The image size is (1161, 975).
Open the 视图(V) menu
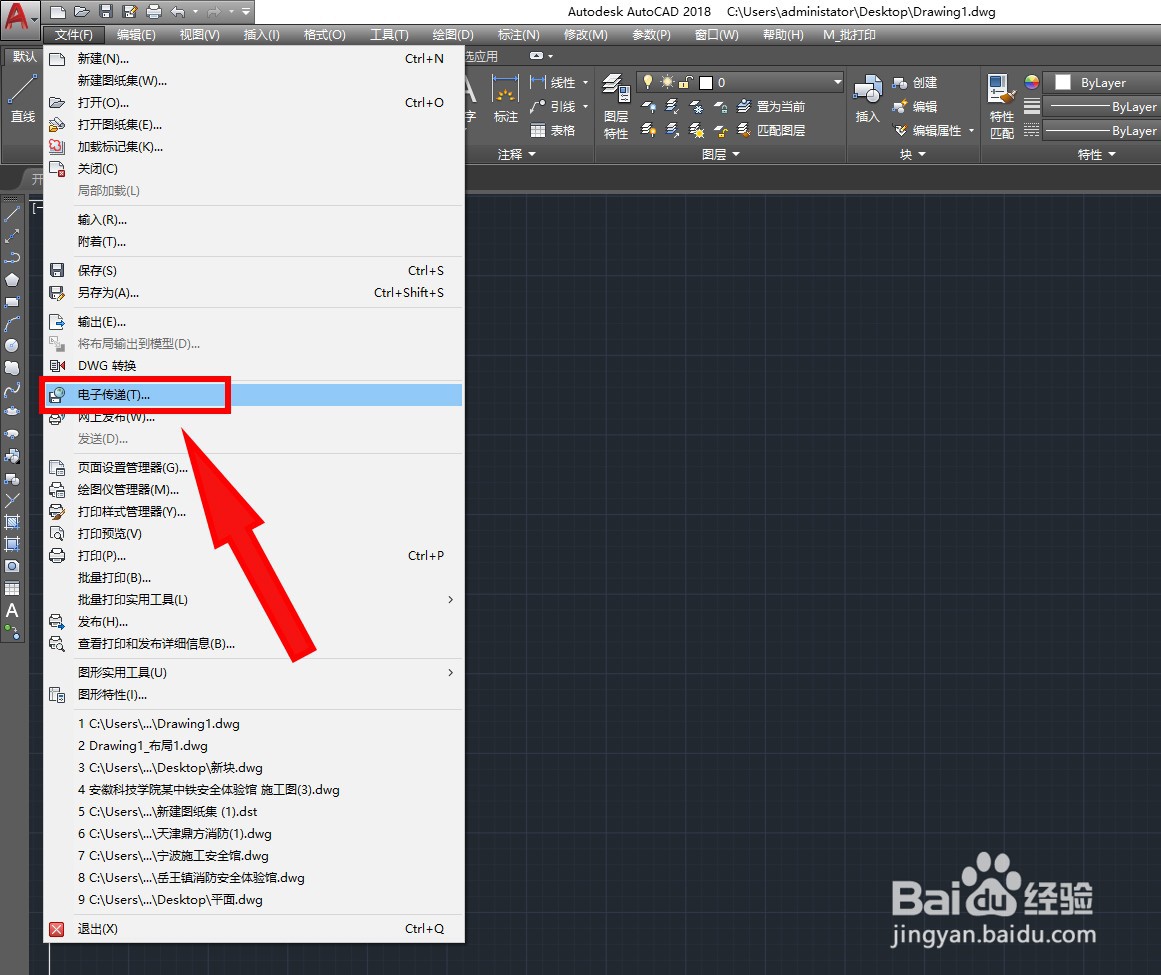(199, 35)
